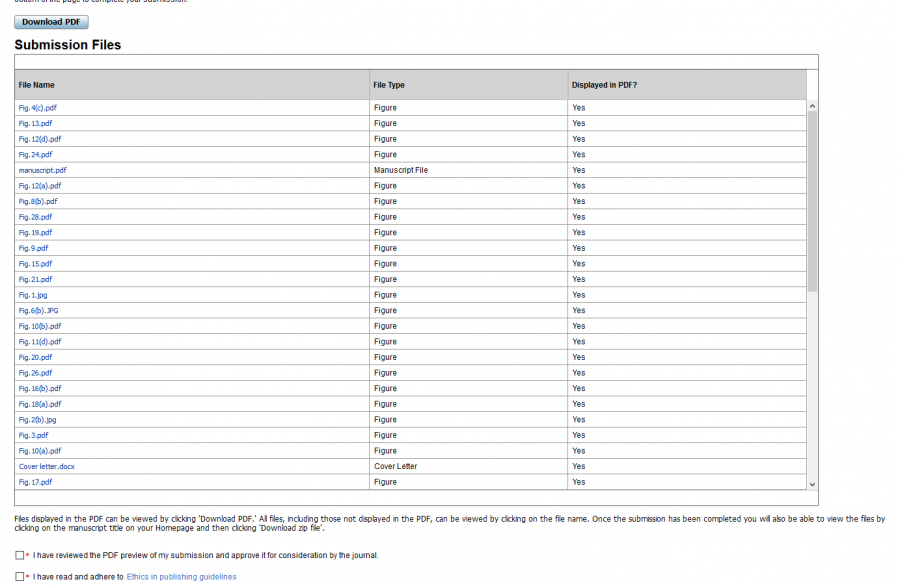Image resolution: width=900 pixels, height=586 pixels.
Task: Tick the ethics guidelines adherence checkbox
Action: (20, 577)
